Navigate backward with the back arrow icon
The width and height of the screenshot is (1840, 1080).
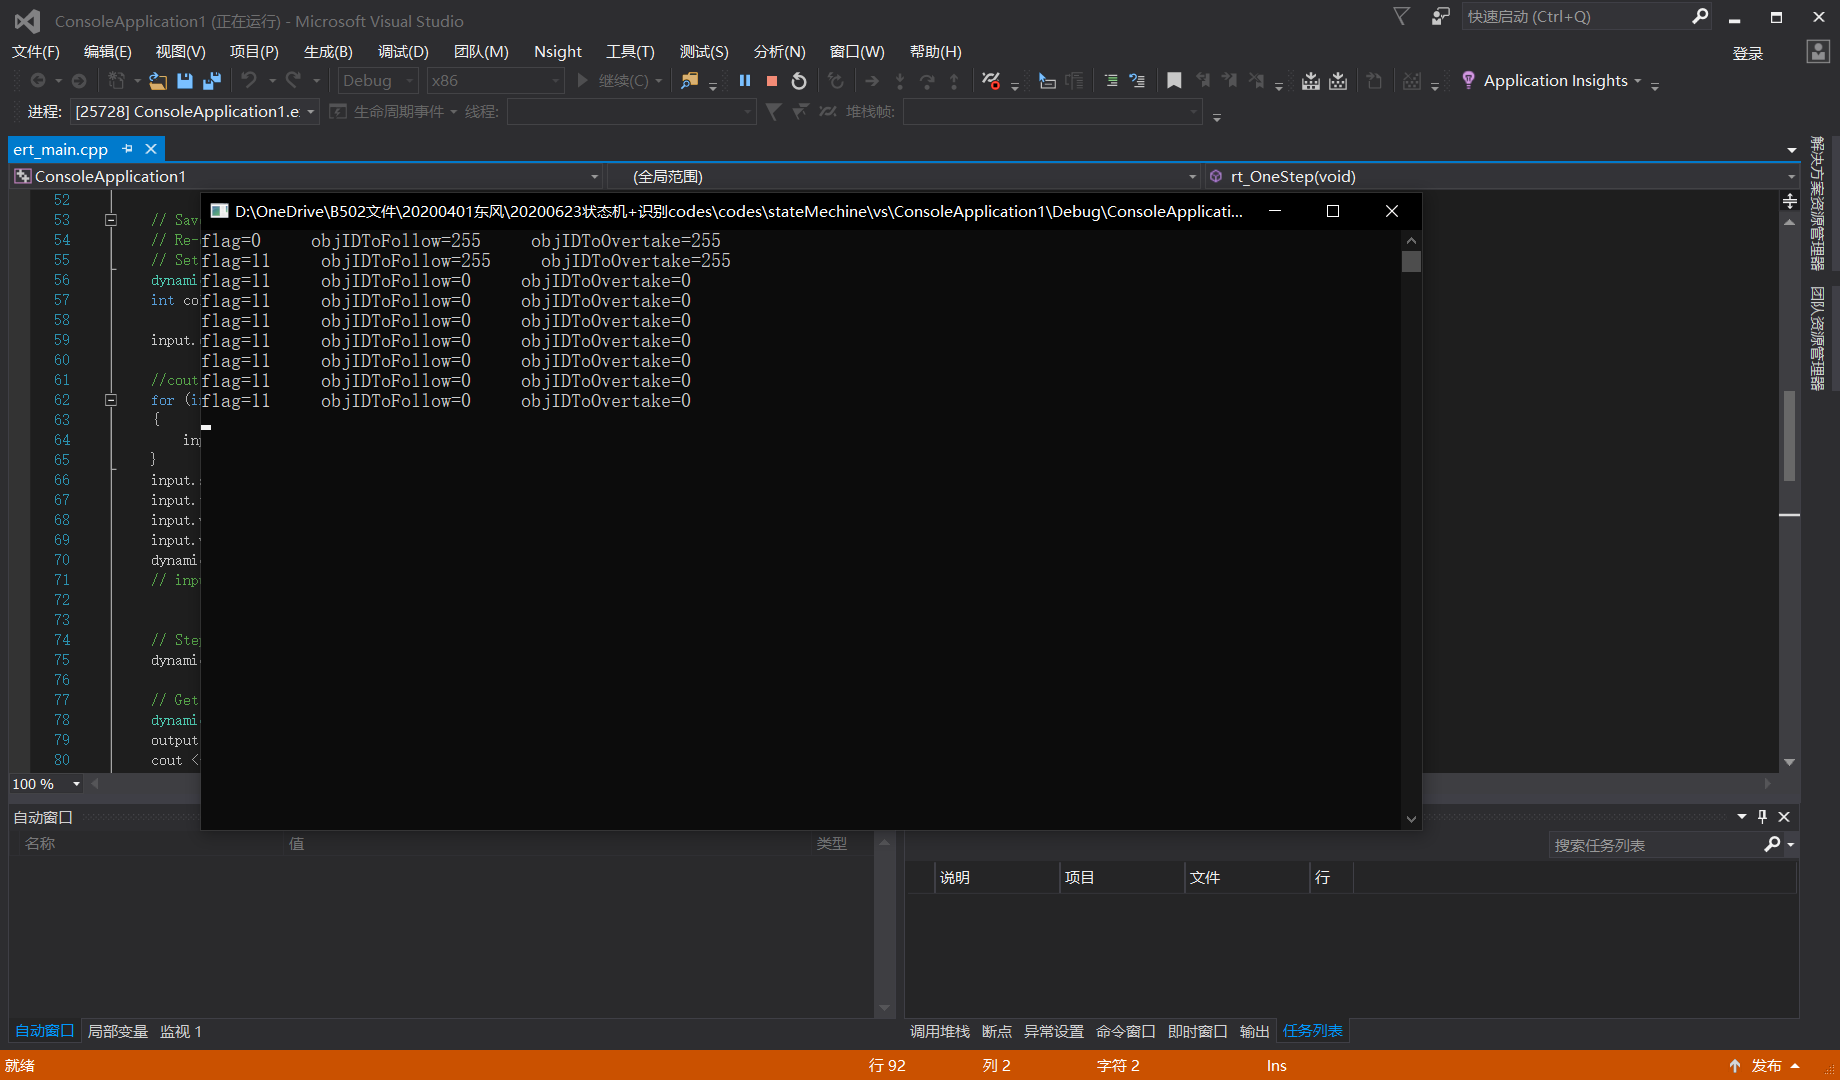click(38, 81)
